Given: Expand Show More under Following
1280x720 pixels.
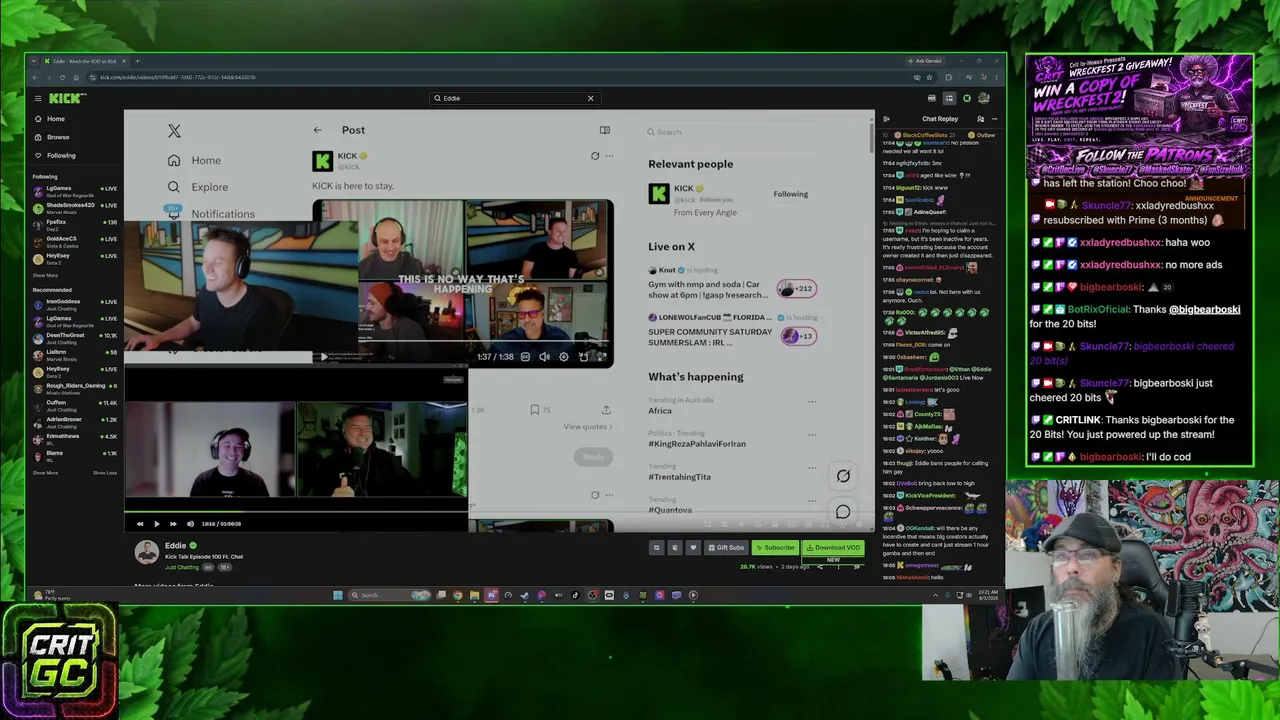Looking at the screenshot, I should 45,275.
